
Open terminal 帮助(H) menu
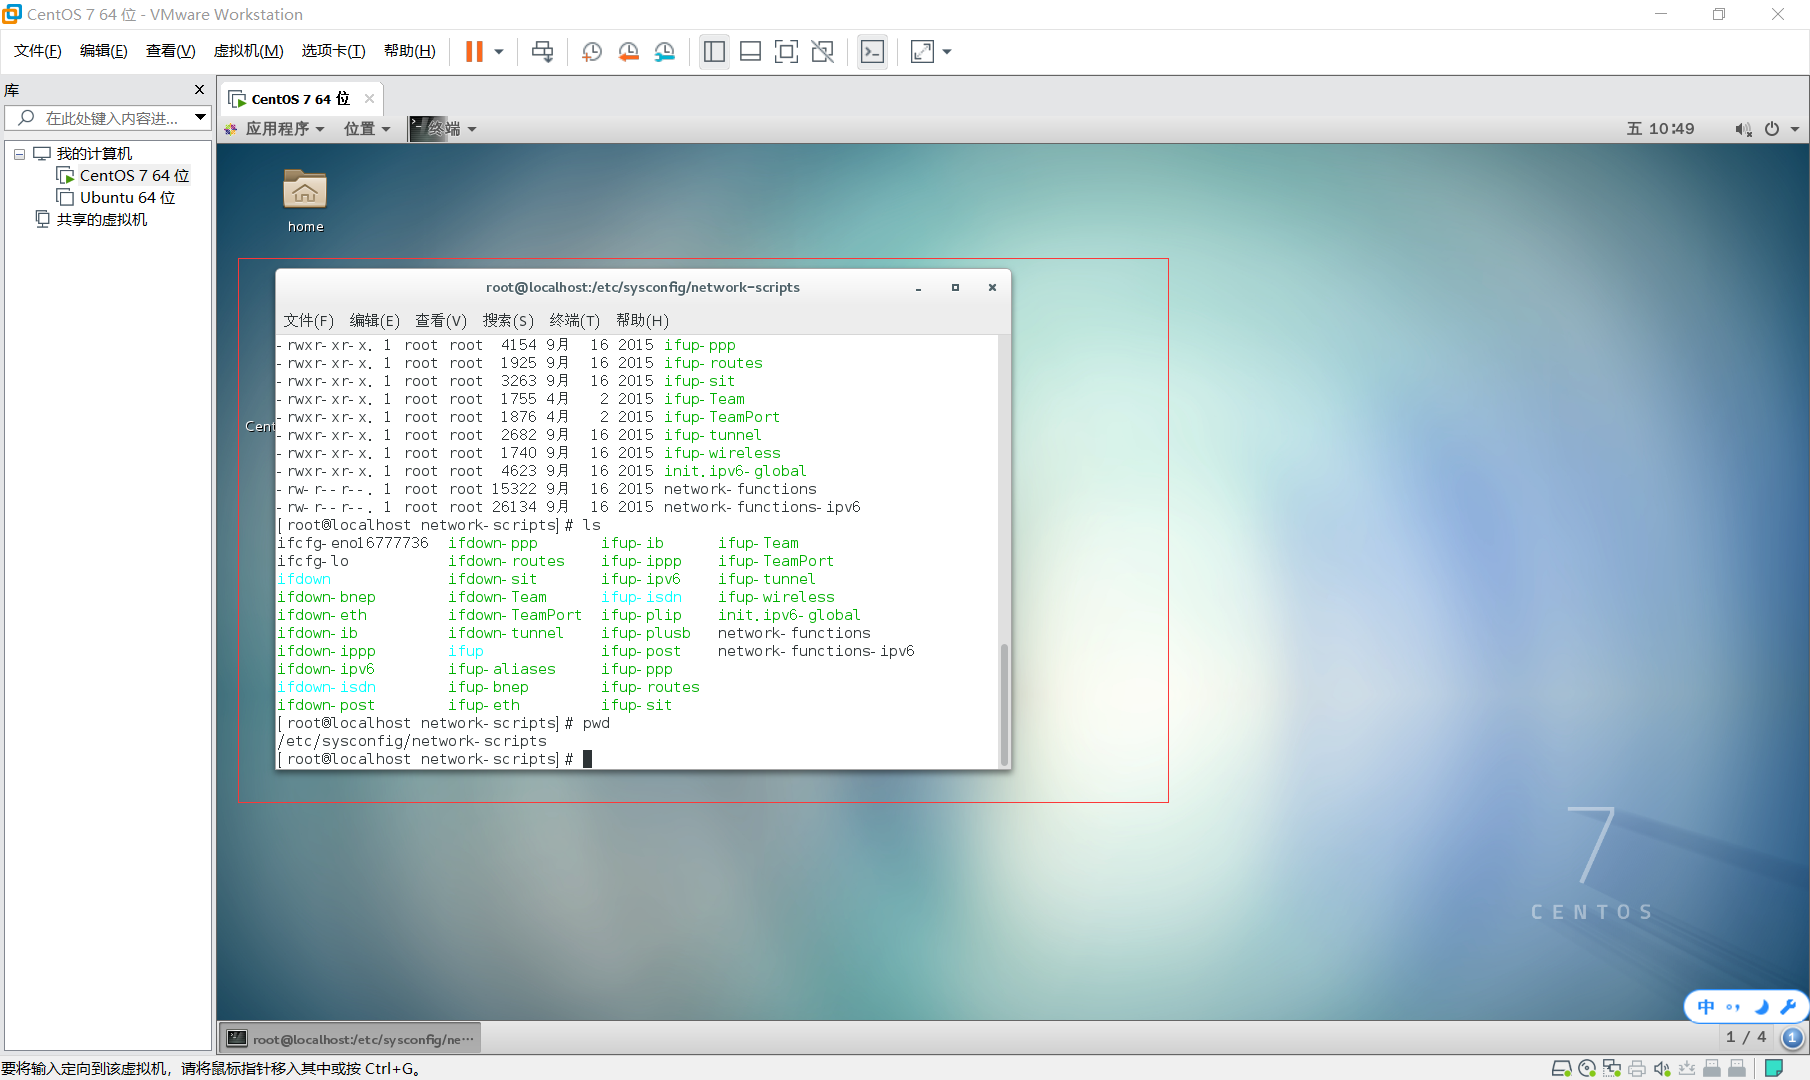tap(642, 321)
